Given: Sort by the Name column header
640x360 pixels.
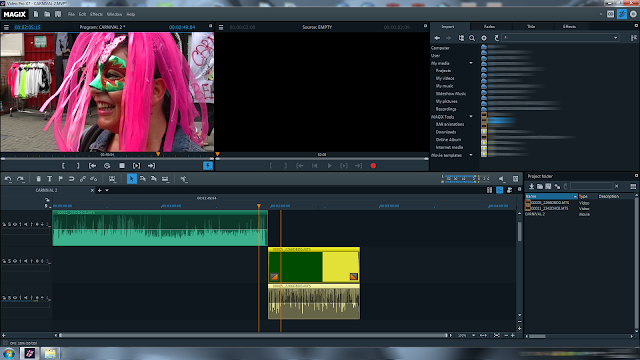Looking at the screenshot, I should point(551,196).
